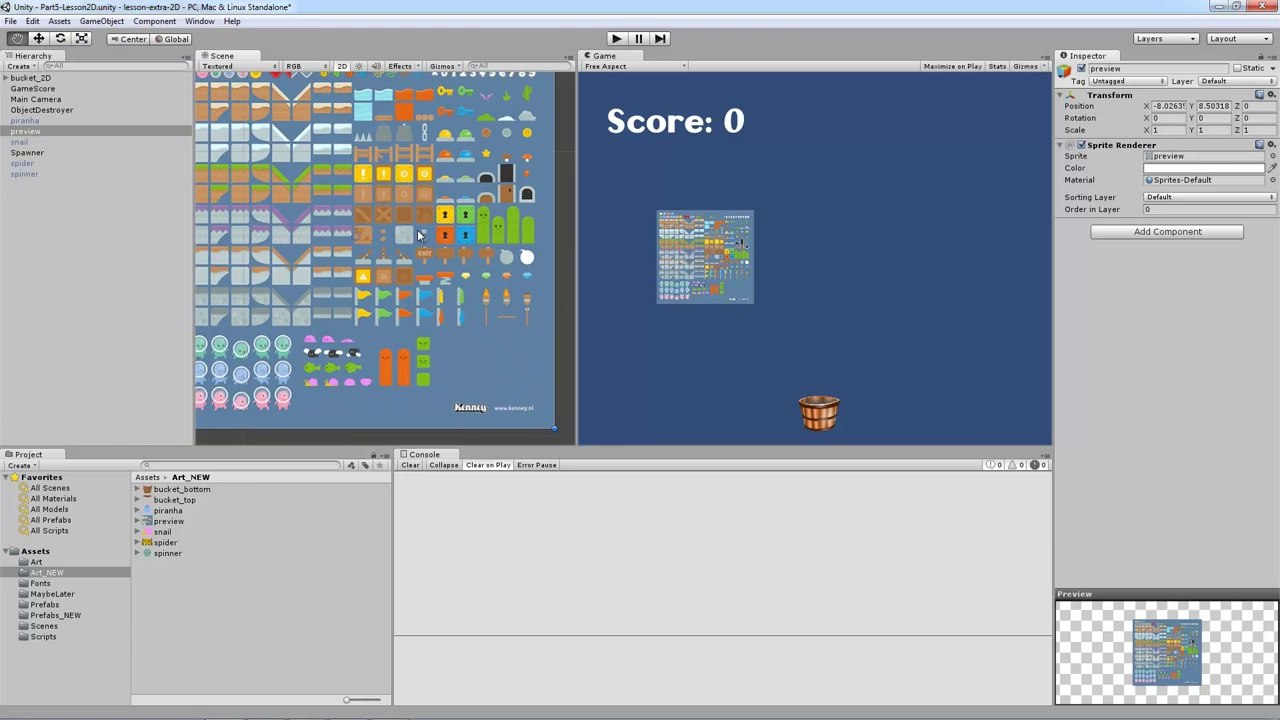Select the Scale tool

coord(82,38)
